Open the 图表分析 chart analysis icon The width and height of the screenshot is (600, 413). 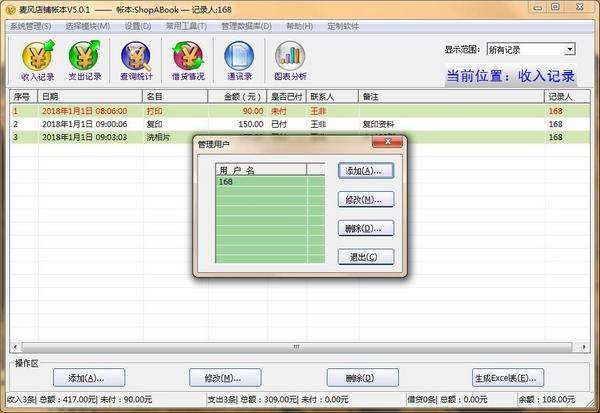point(290,59)
